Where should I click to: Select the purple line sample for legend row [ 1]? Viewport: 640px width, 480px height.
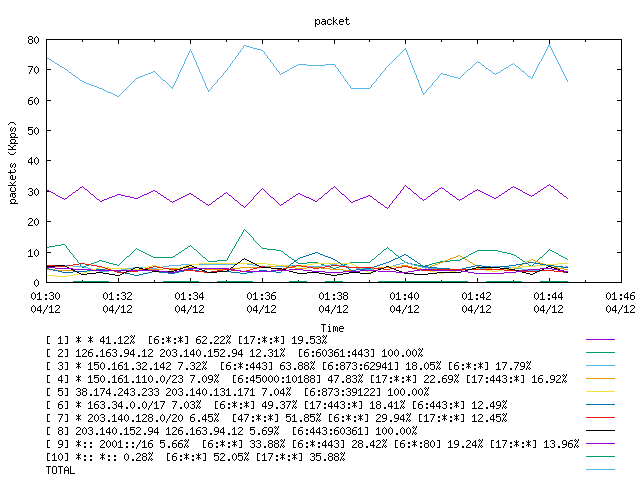coord(600,340)
